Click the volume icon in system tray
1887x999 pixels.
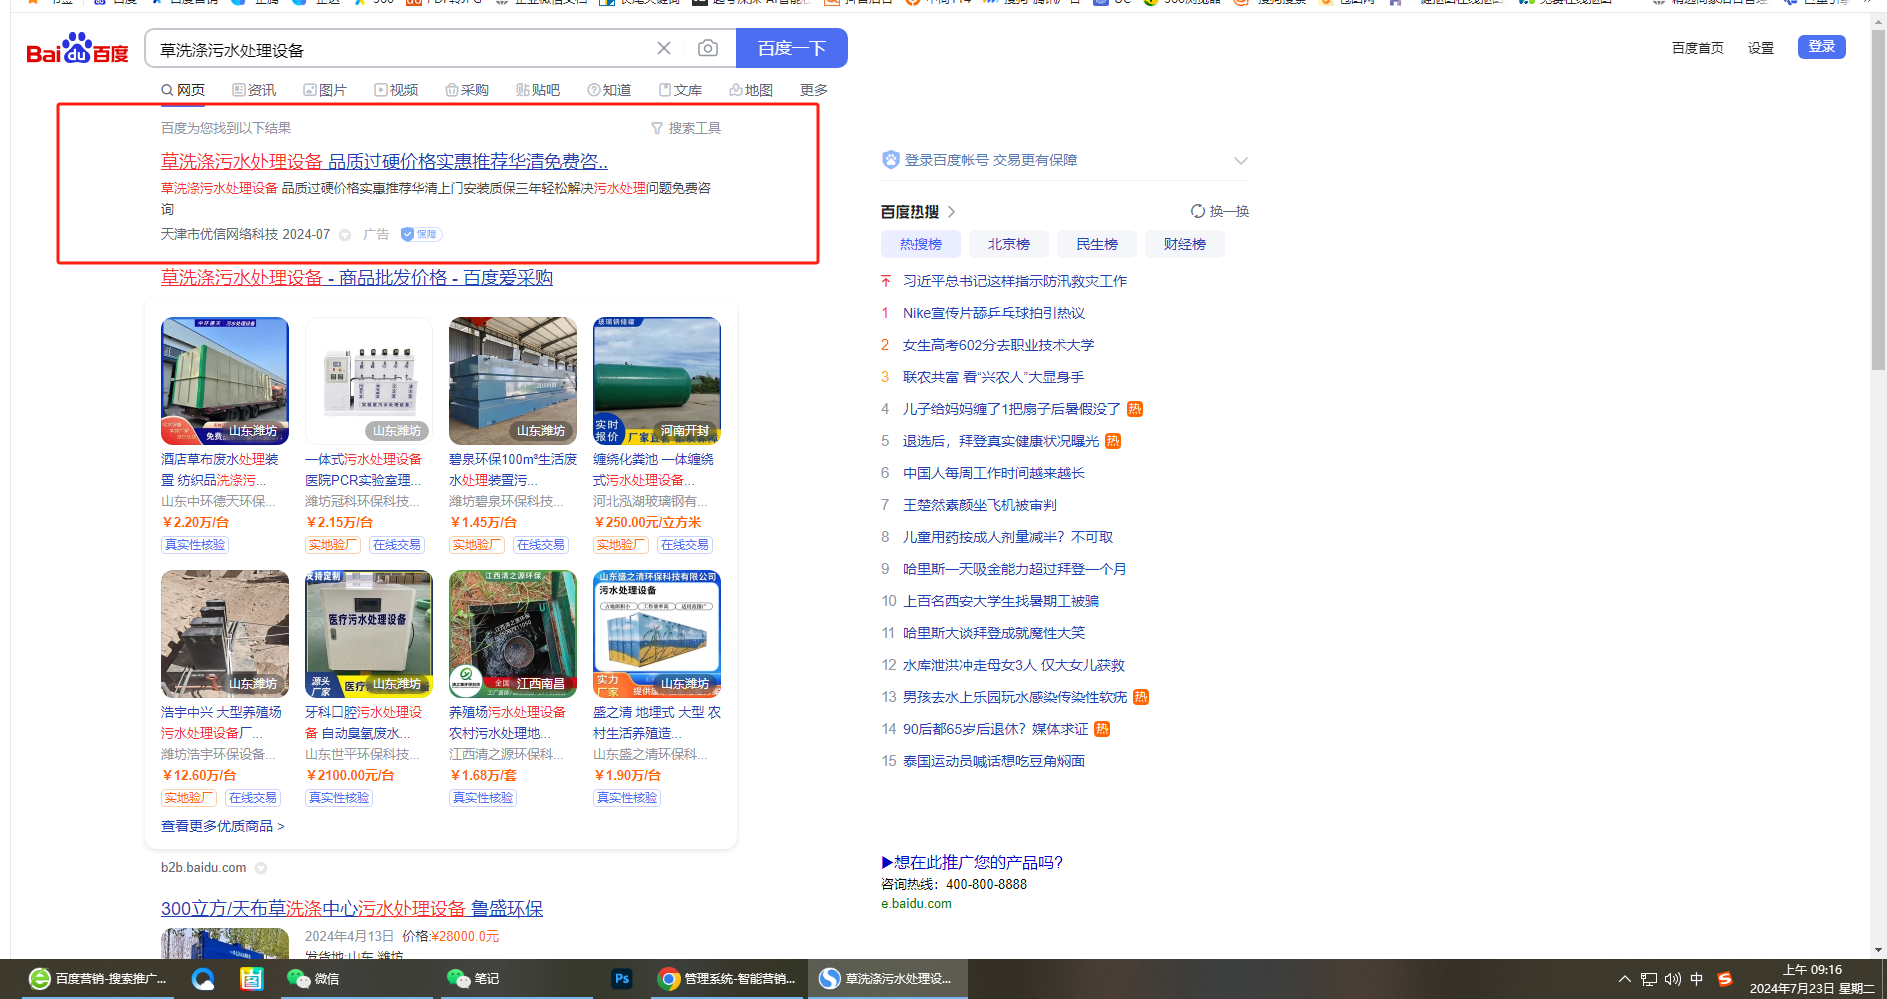point(1673,979)
